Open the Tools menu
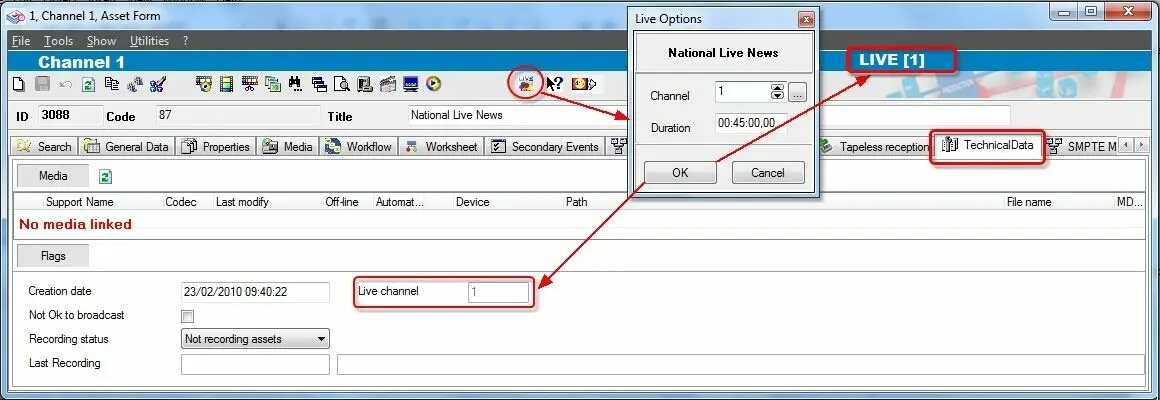Screen dimensions: 1160x400 pyautogui.click(x=57, y=41)
